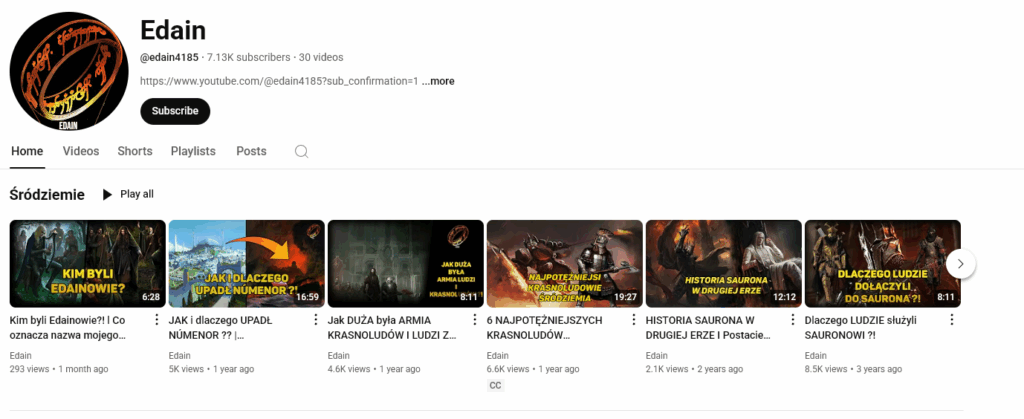This screenshot has height=419, width=1024.
Task: Click the 16:59 duration badge
Action: click(x=308, y=297)
